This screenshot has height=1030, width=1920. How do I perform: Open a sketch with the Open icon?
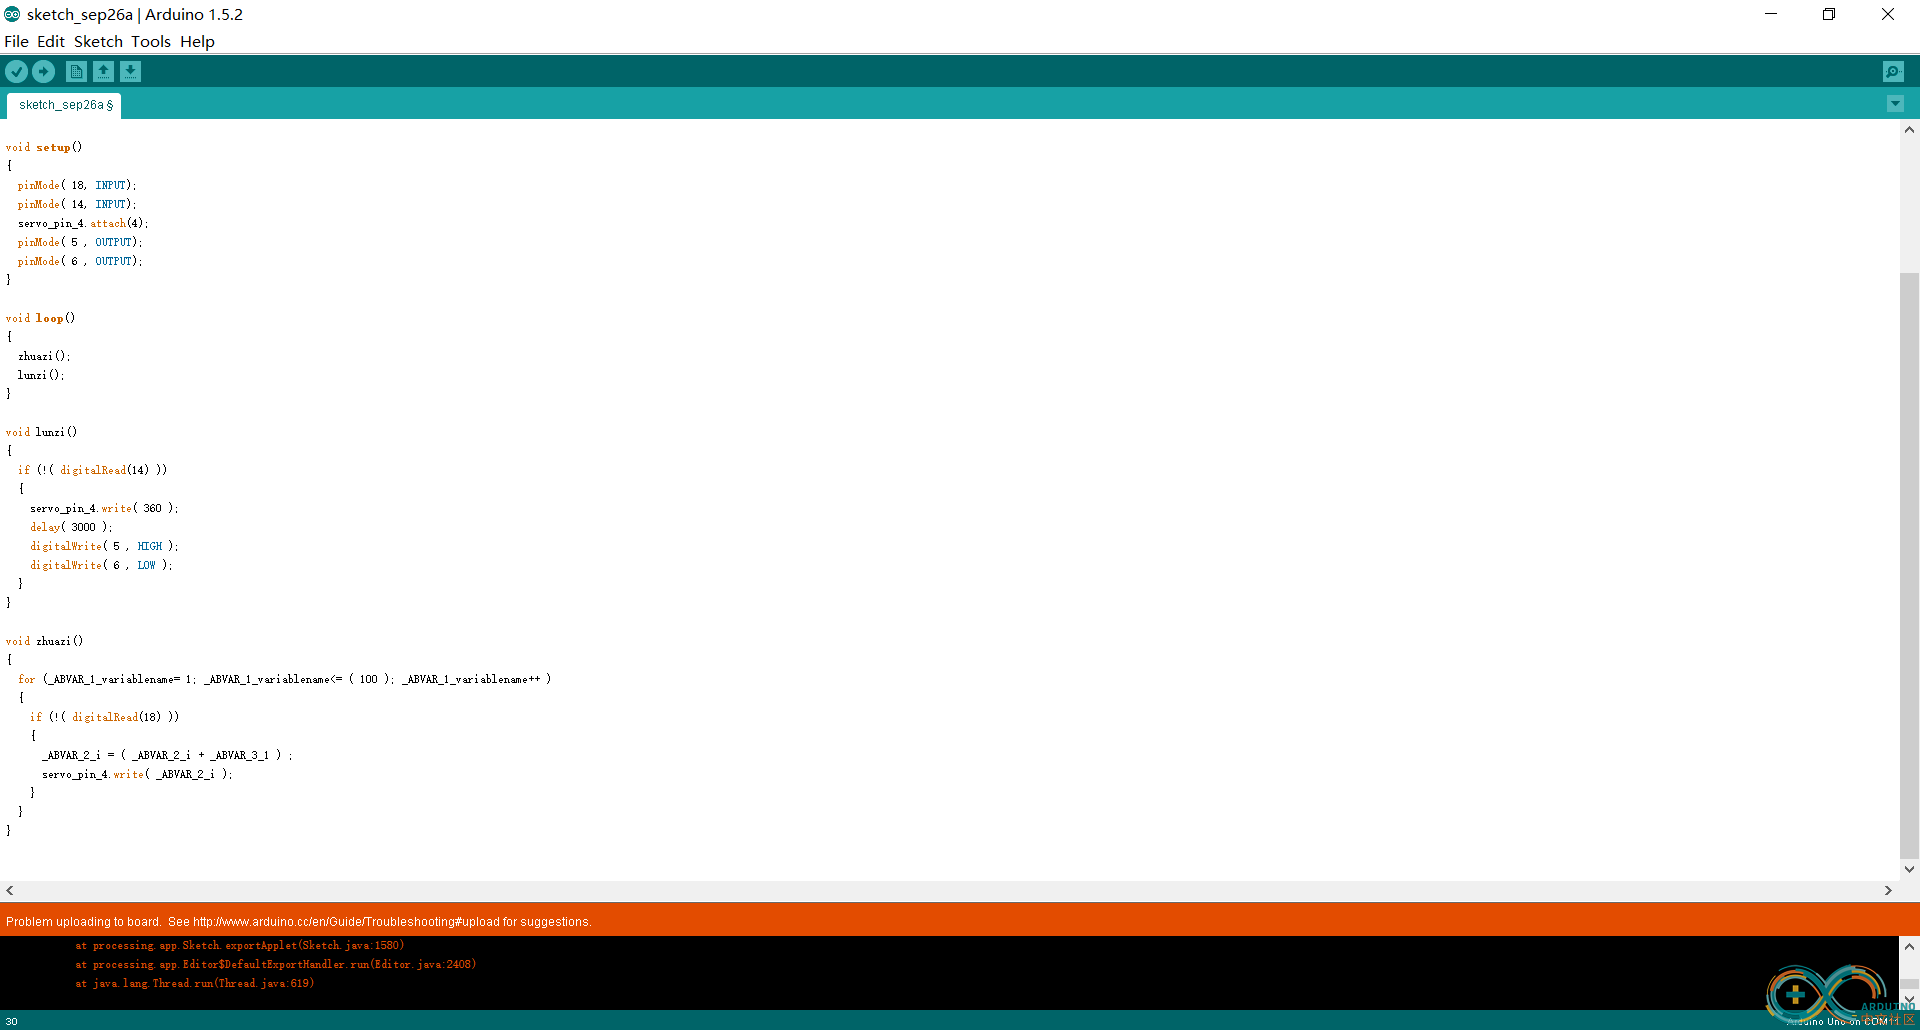[x=103, y=71]
